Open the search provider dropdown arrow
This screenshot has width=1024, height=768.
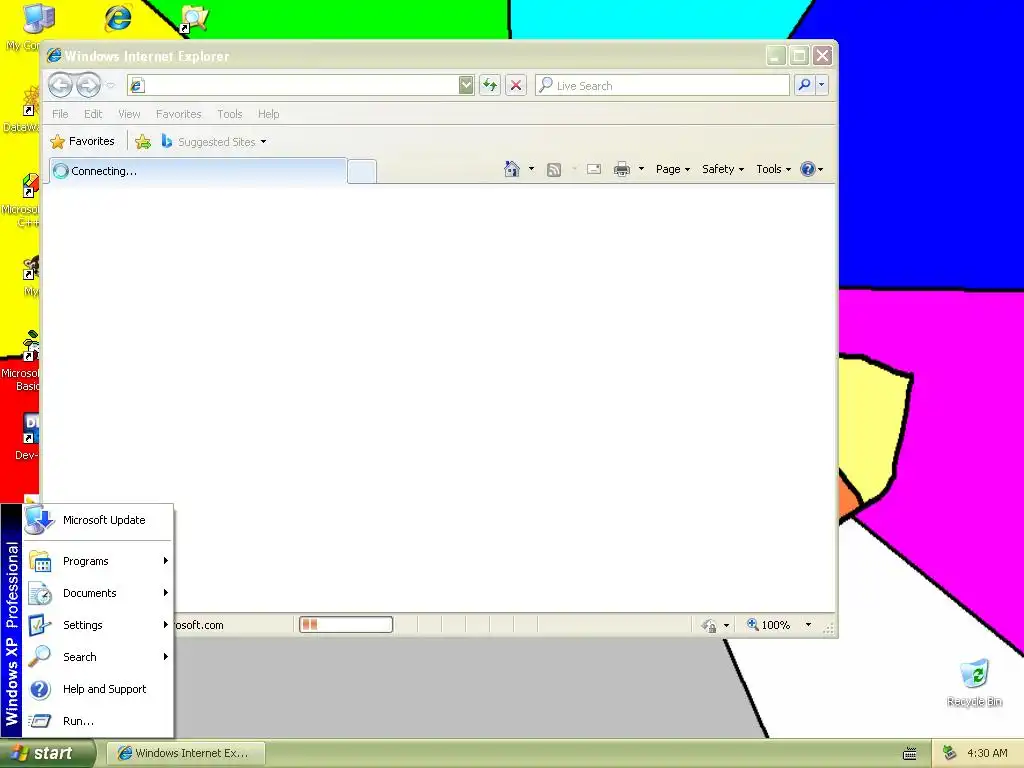[822, 85]
